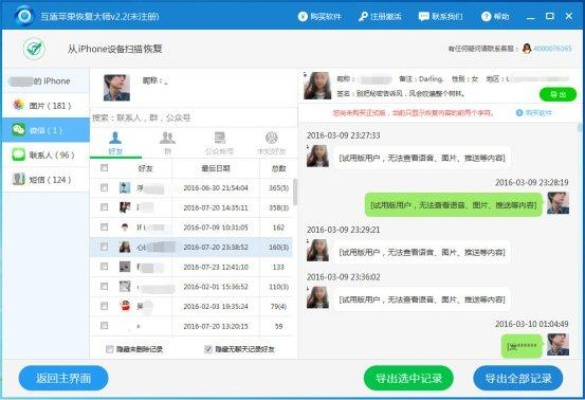Viewport: 585px width, 400px height.
Task: Click the incoming message at 2016-03-09 23:36:02
Action: point(422,299)
